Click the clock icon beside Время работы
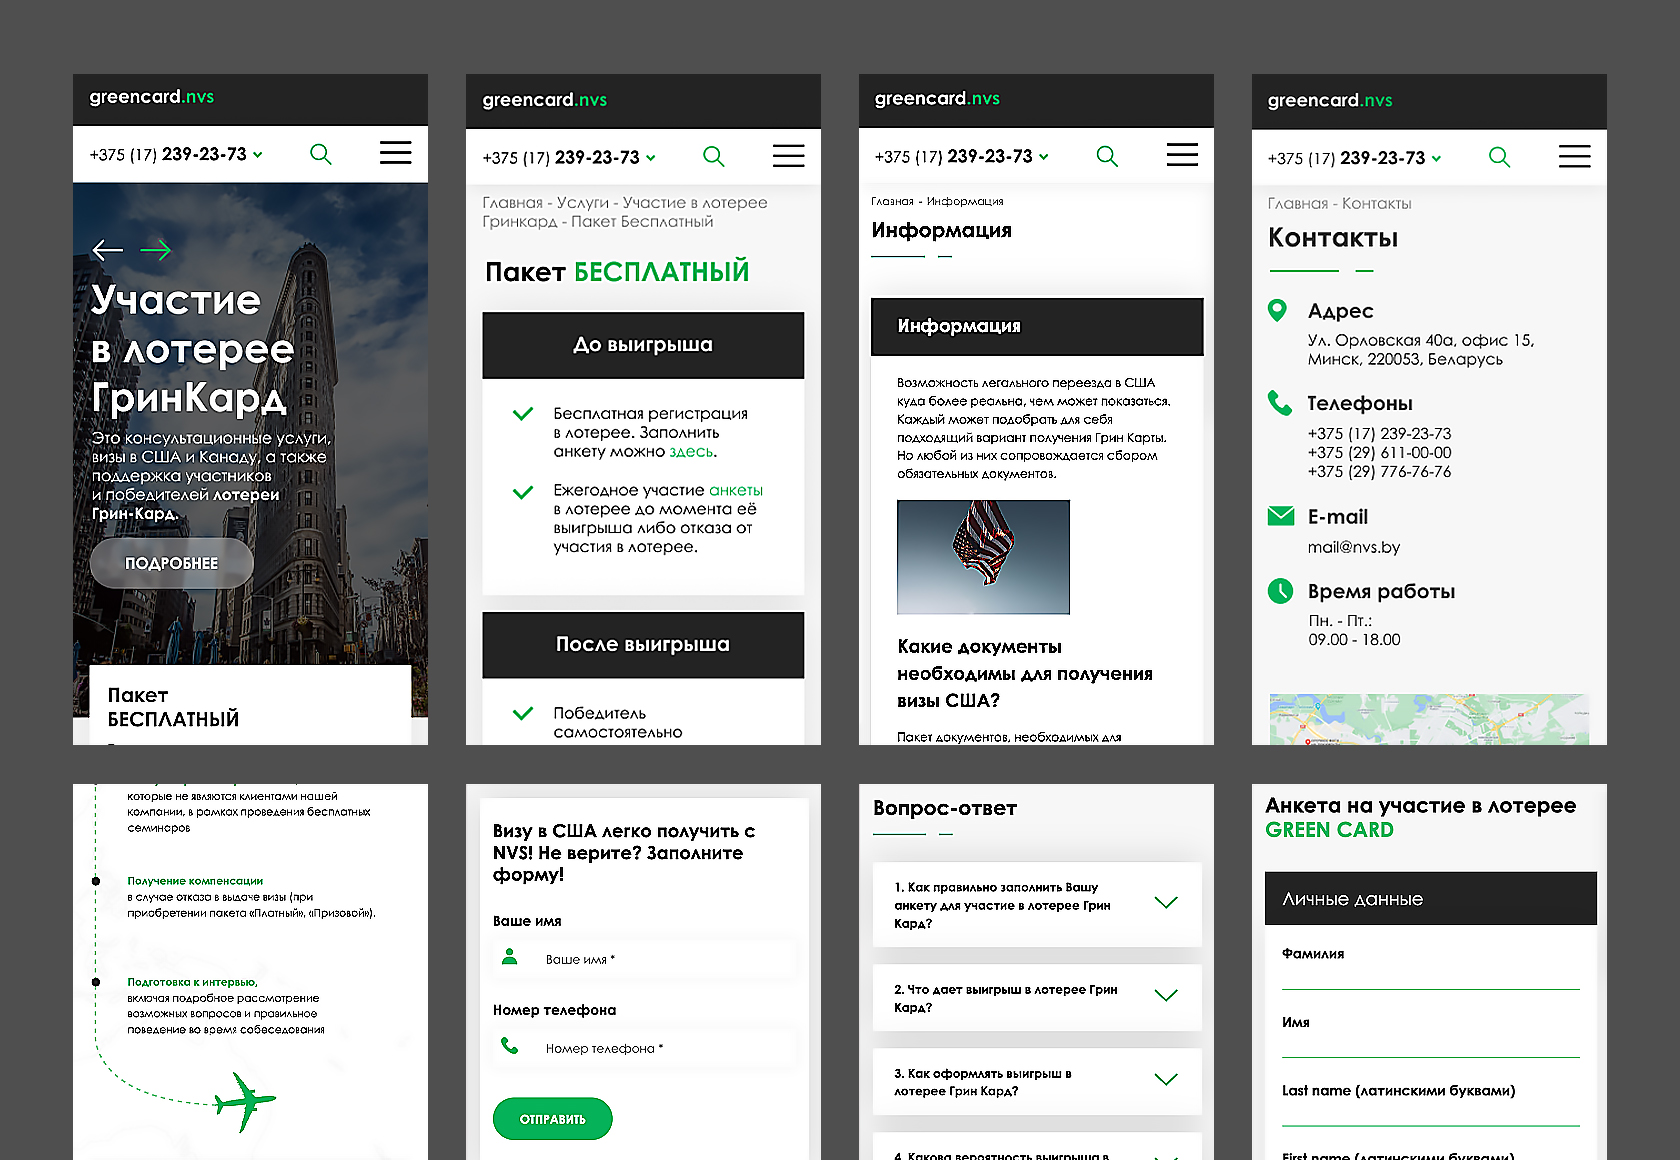Viewport: 1680px width, 1160px height. [x=1280, y=591]
